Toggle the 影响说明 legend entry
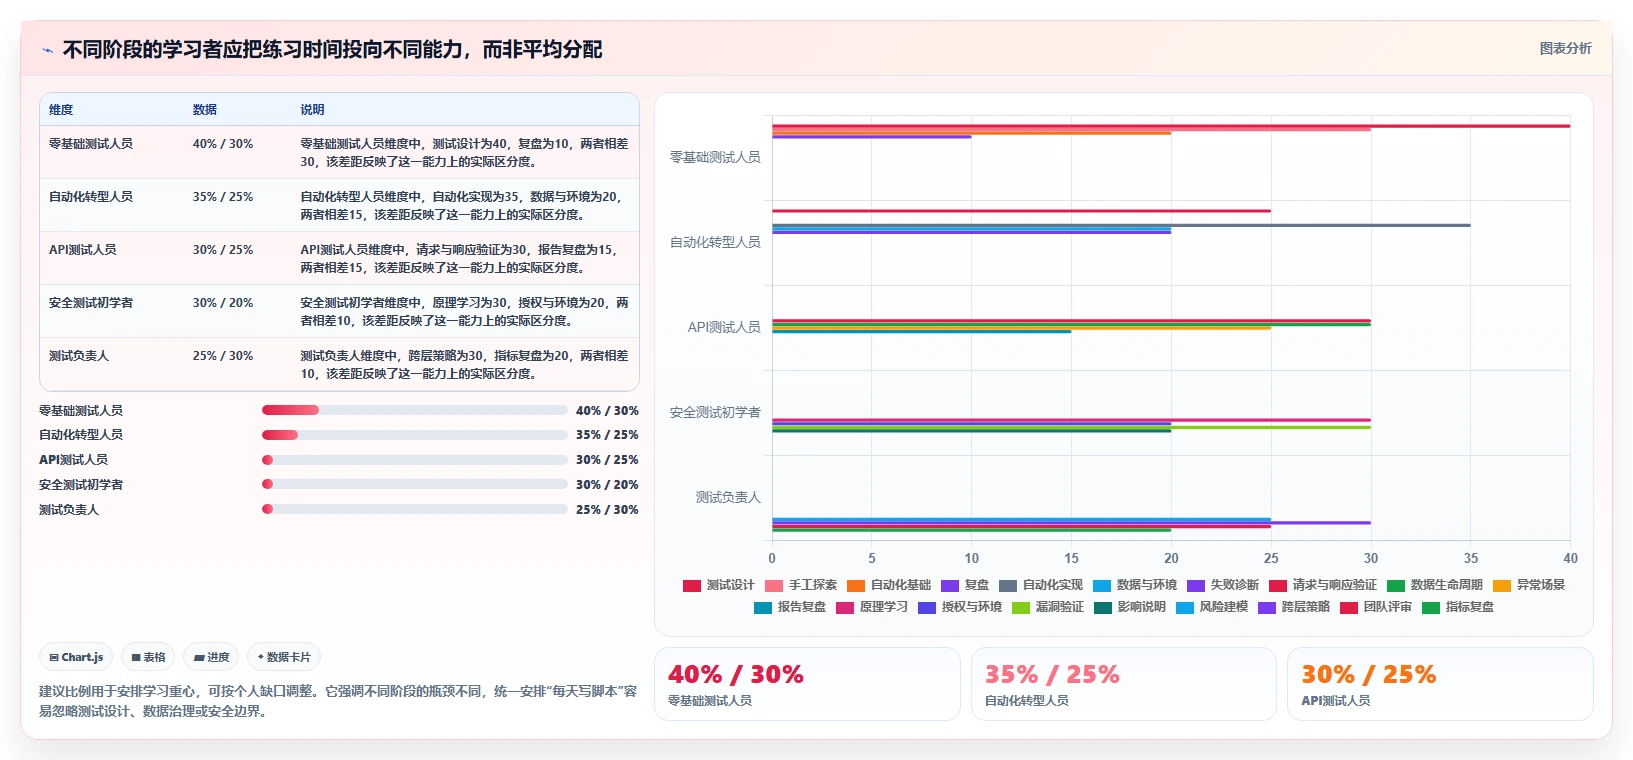The image size is (1633, 760). (x=1129, y=607)
